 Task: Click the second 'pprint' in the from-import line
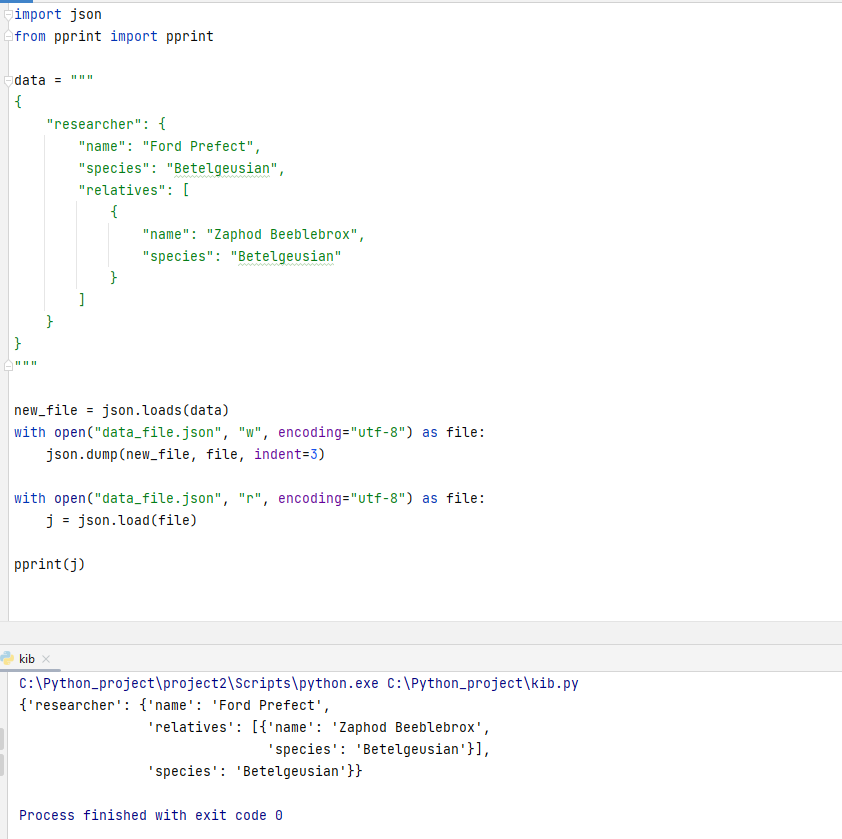(x=190, y=37)
